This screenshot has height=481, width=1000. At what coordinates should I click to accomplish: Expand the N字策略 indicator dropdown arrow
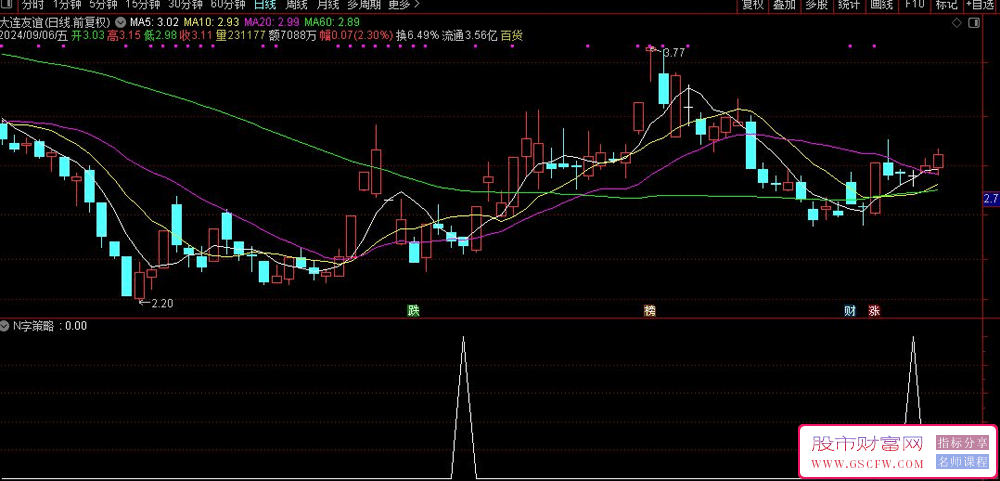[5, 325]
